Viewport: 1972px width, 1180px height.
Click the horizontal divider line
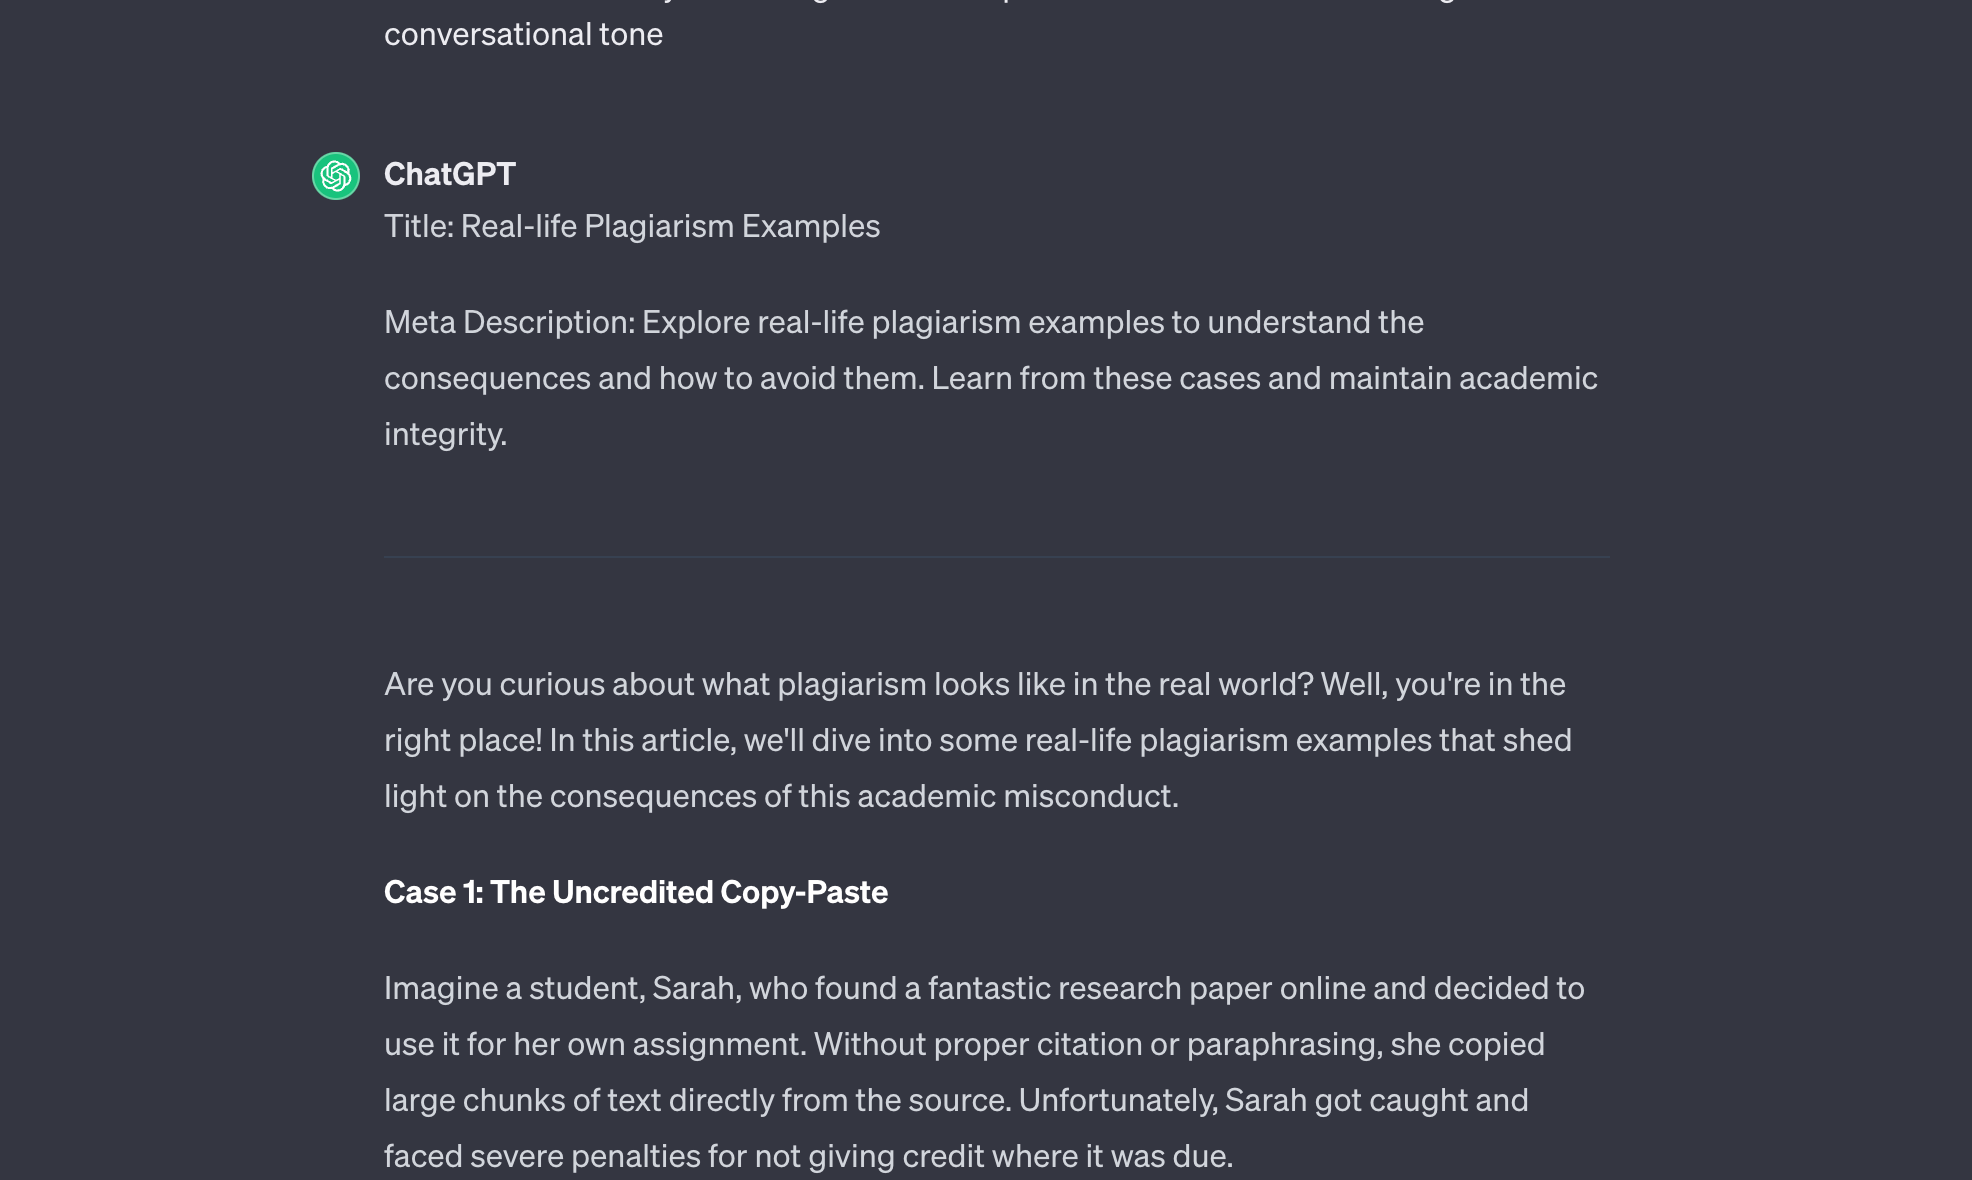[996, 556]
